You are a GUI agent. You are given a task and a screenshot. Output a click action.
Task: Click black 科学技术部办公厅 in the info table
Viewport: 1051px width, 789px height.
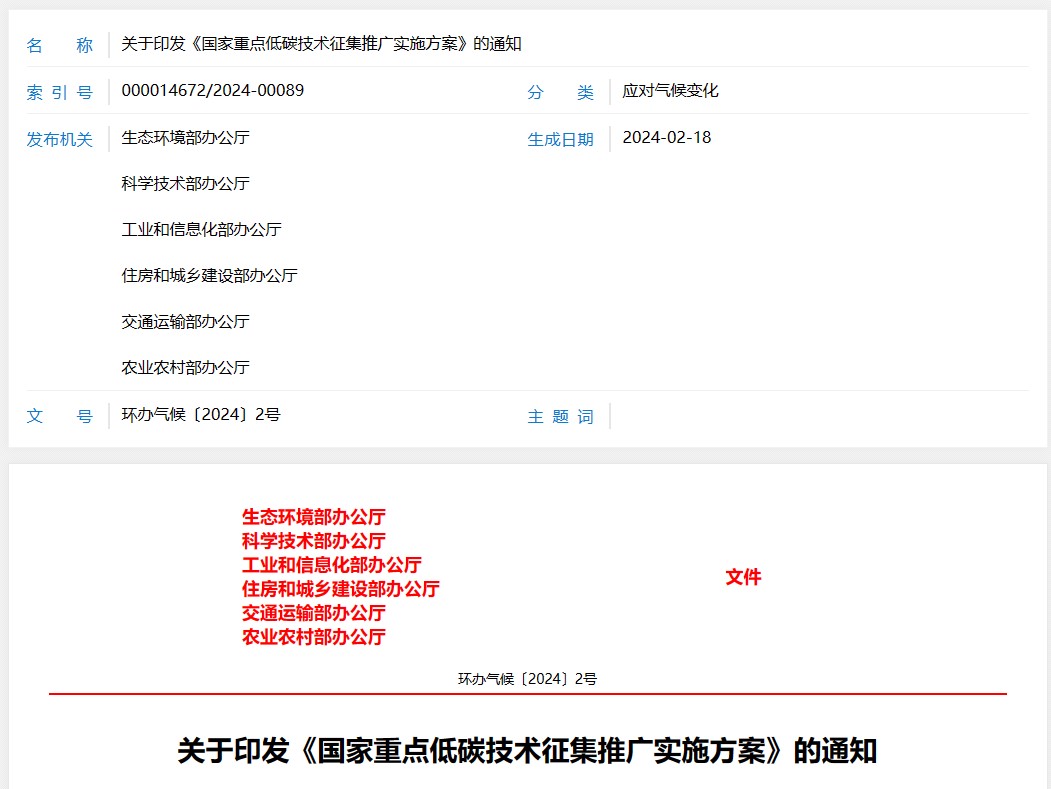(185, 184)
